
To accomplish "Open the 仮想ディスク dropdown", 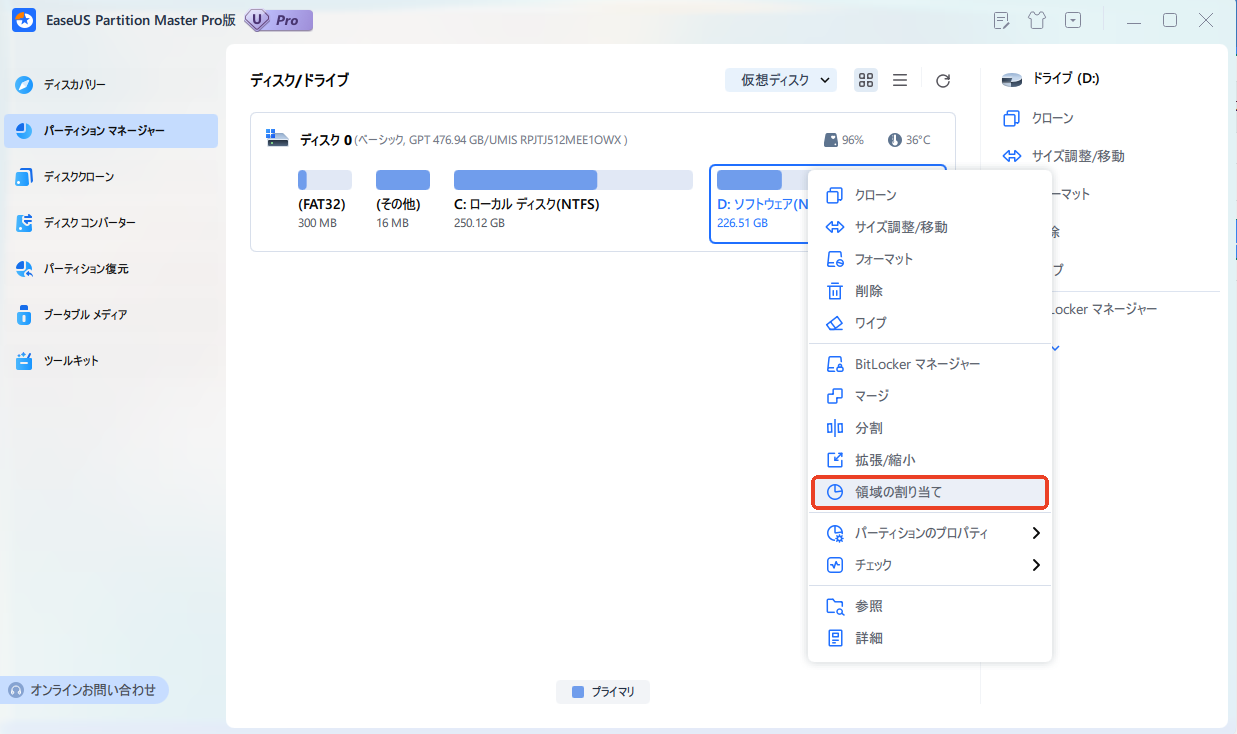I will [x=780, y=81].
